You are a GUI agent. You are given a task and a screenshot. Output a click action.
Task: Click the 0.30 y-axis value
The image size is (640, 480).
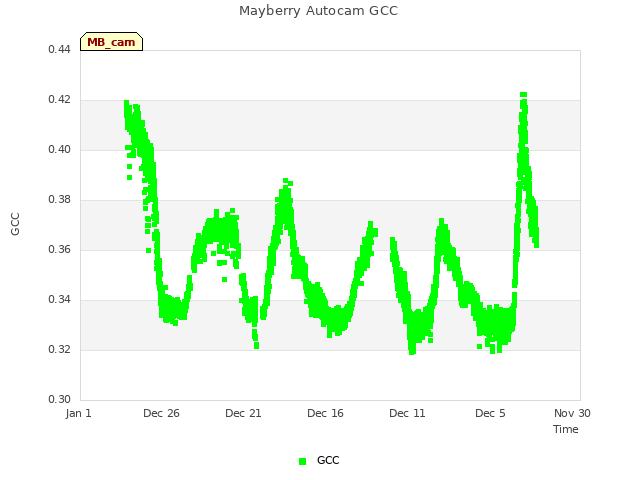(60, 399)
